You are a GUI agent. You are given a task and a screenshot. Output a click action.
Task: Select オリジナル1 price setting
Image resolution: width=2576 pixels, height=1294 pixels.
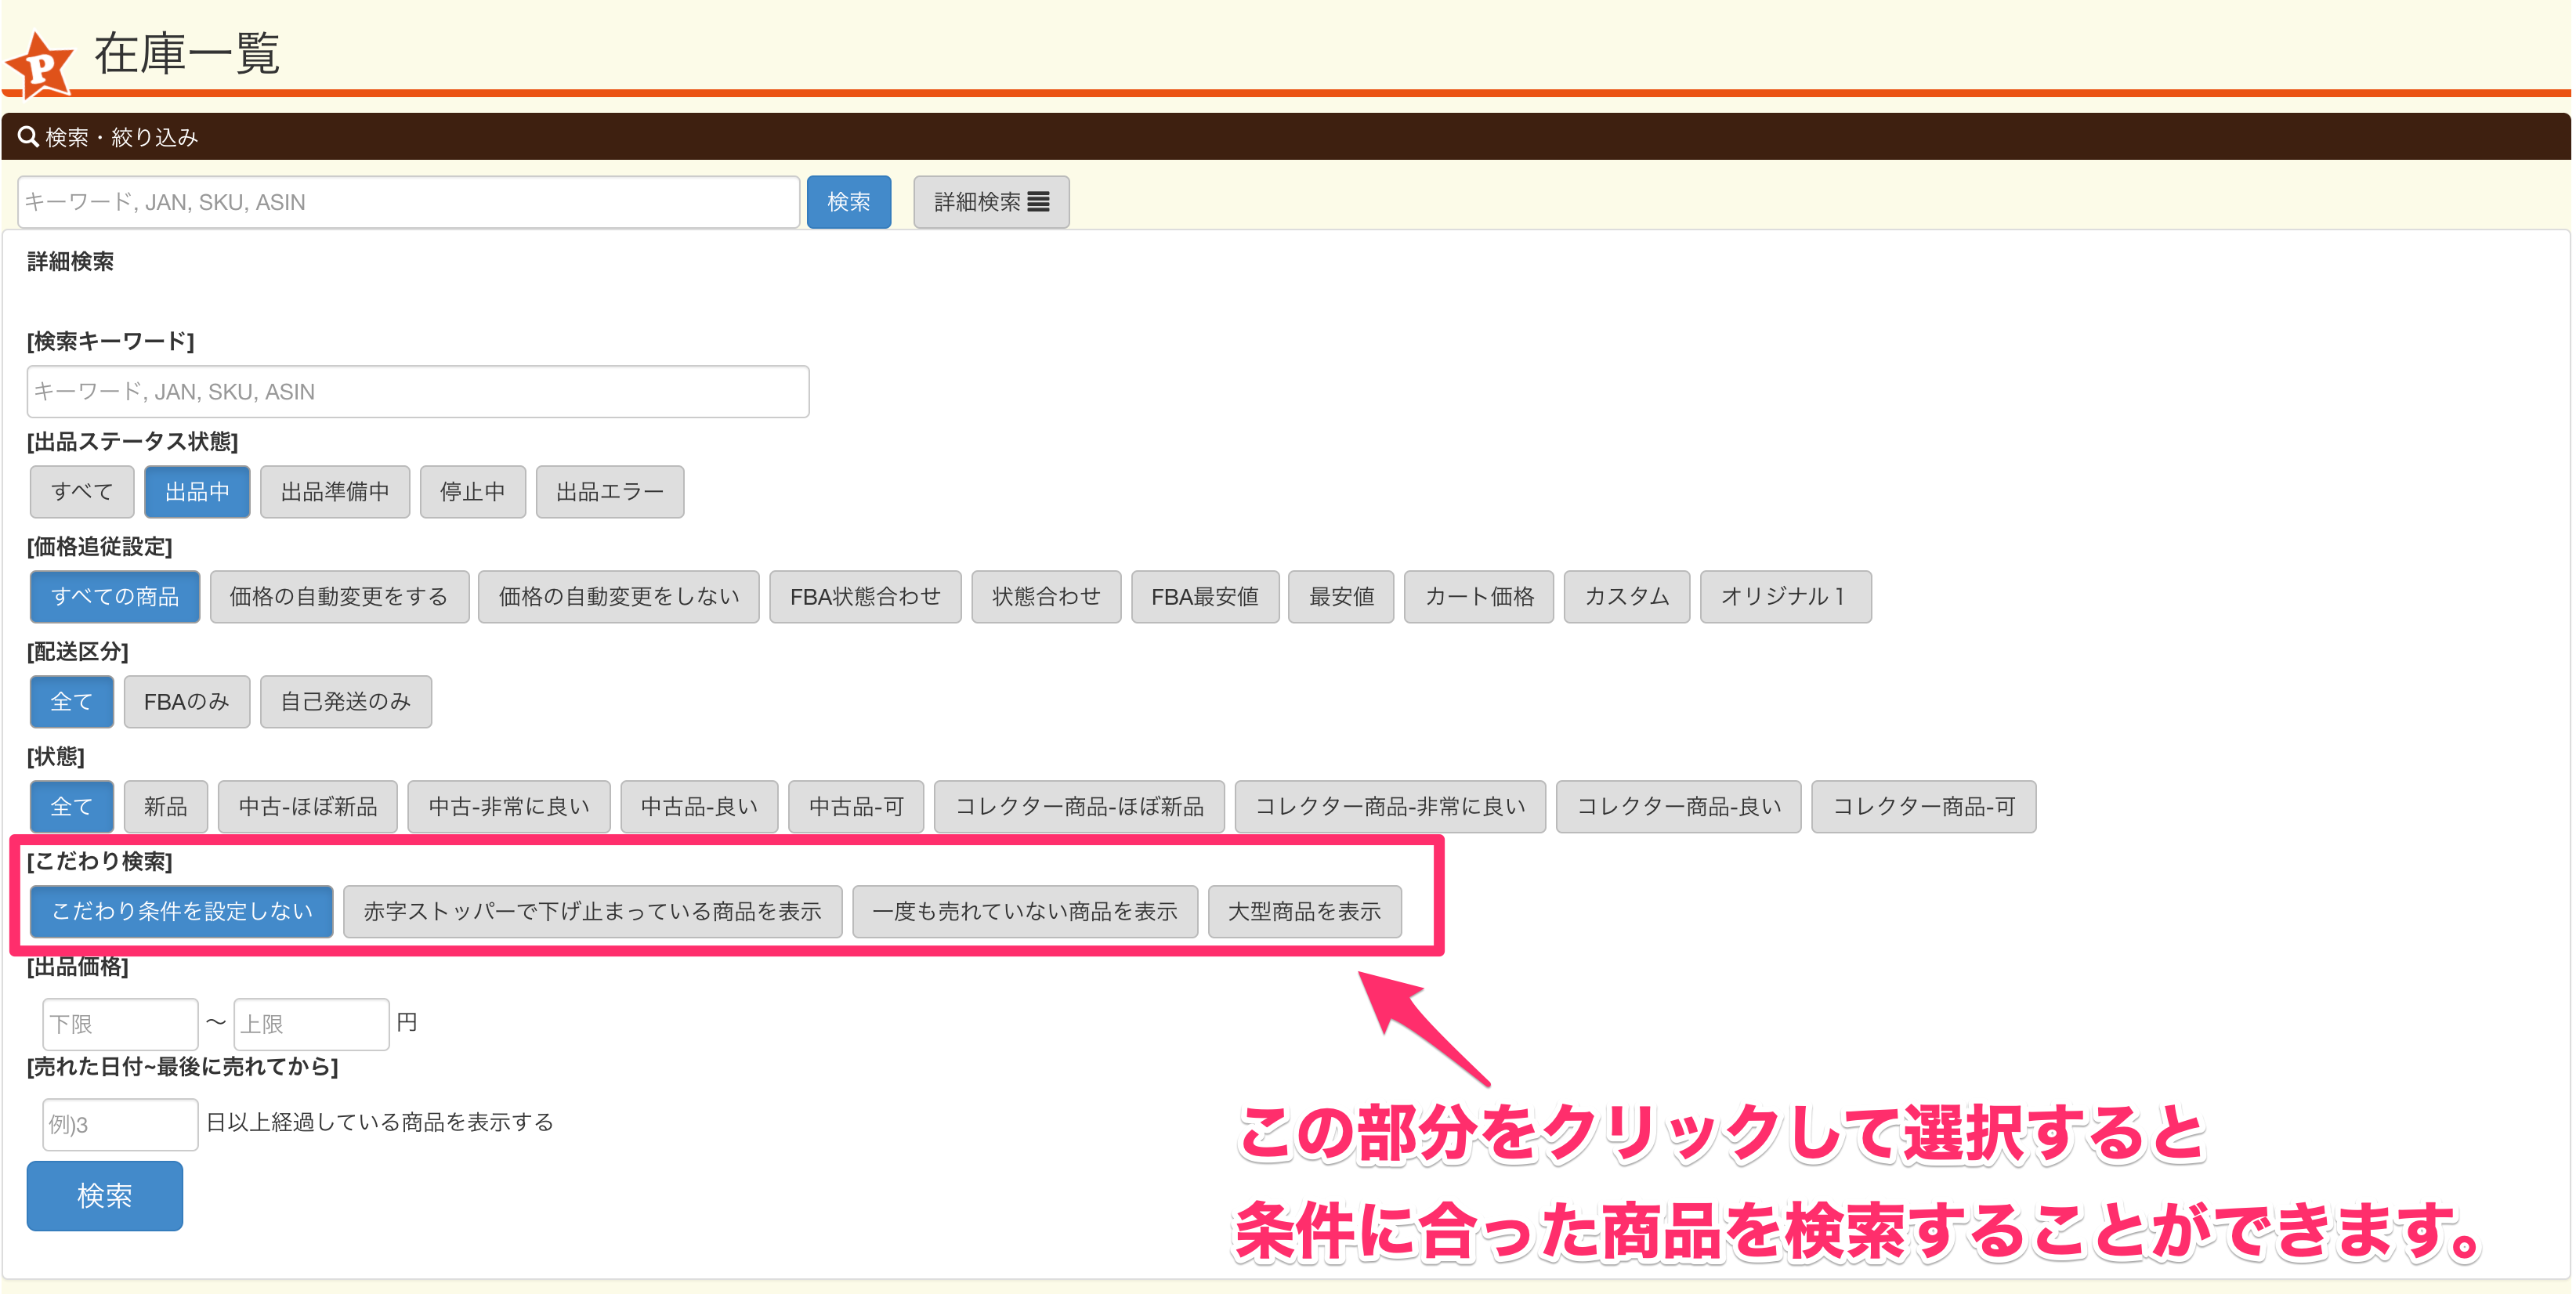pos(1785,596)
